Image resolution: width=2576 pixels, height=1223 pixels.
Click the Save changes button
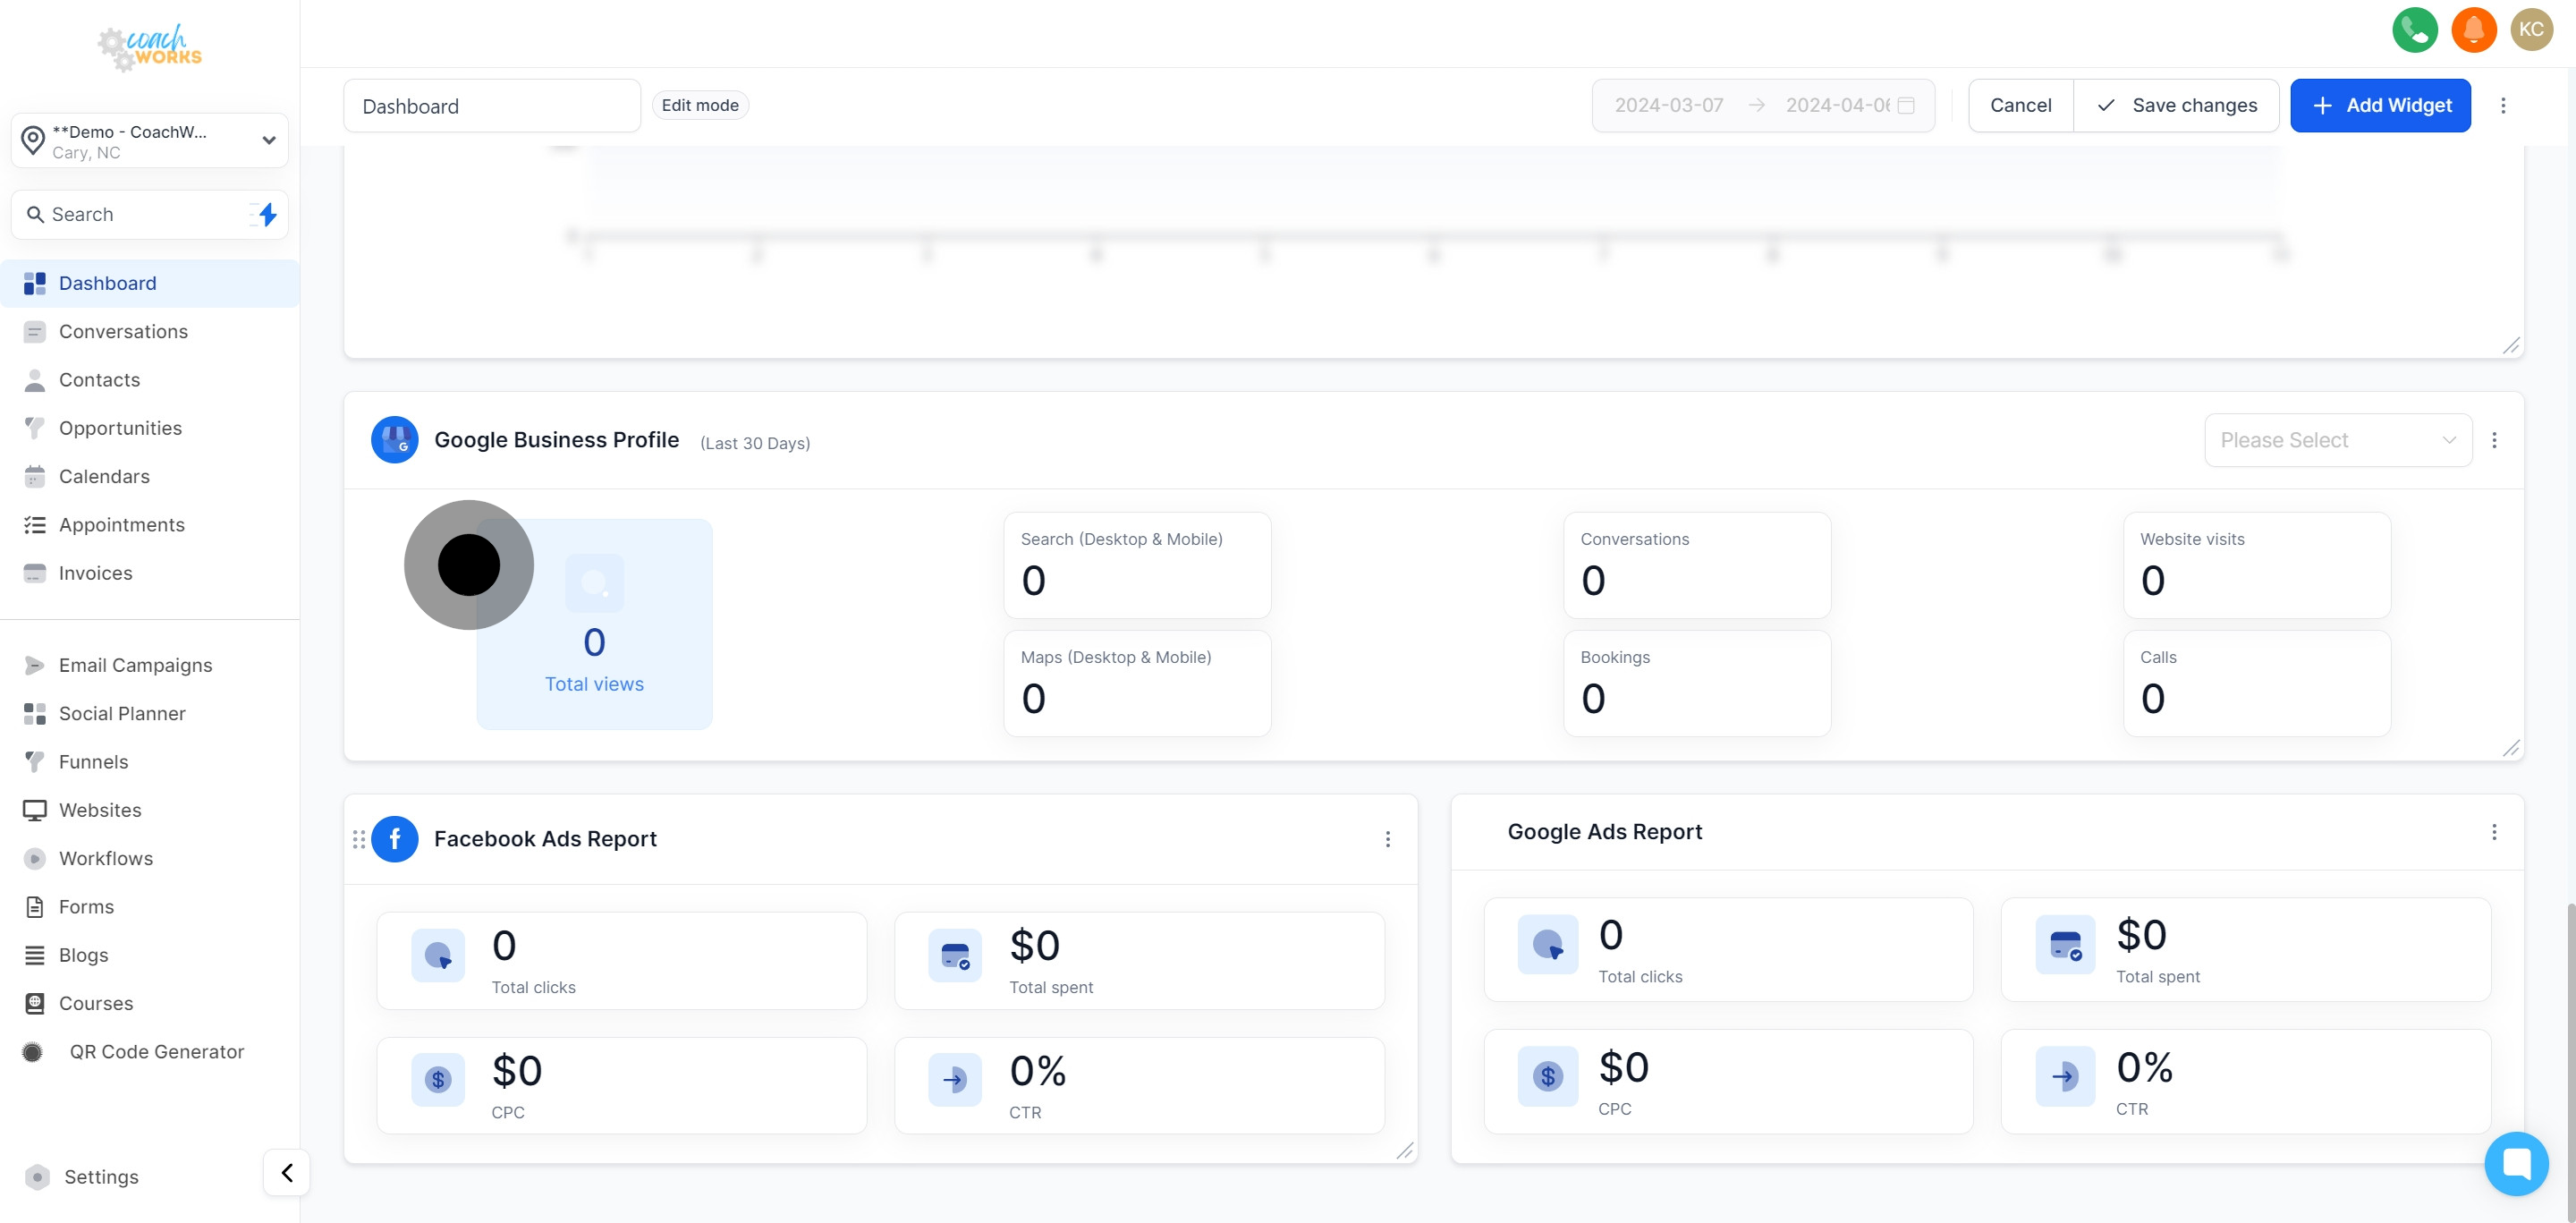pos(2176,105)
